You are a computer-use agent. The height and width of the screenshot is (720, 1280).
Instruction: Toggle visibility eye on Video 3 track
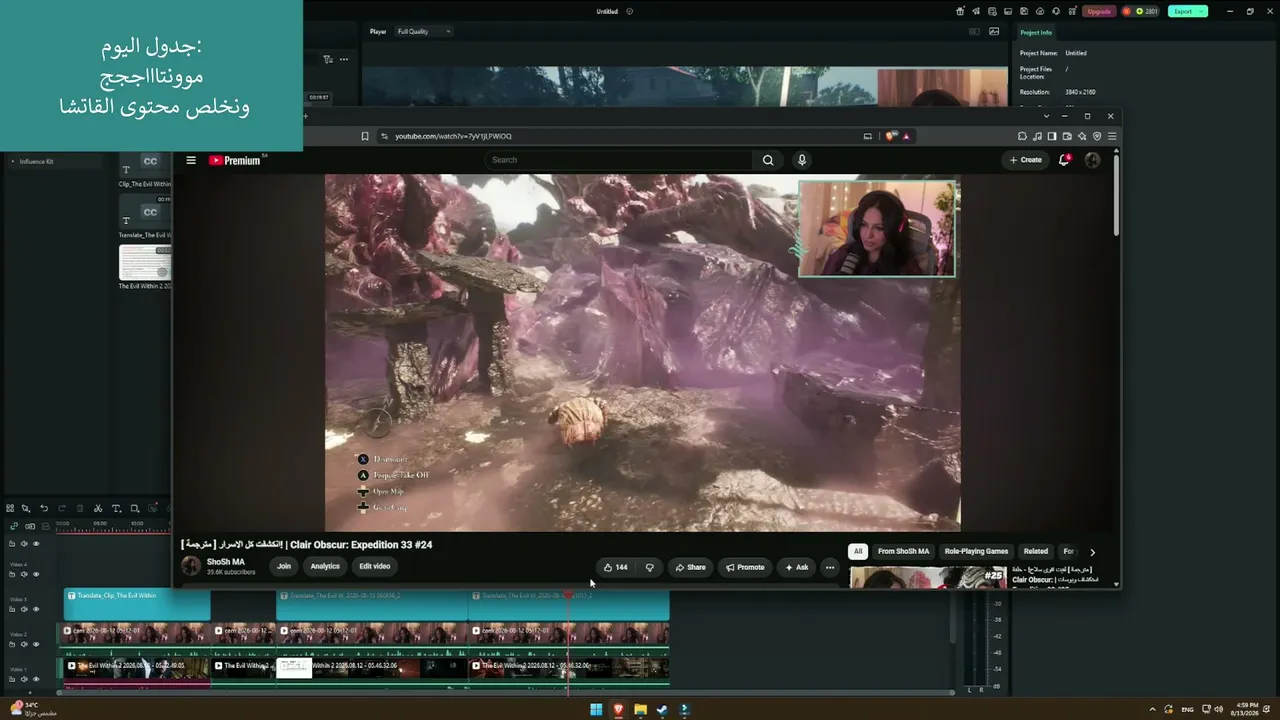click(36, 609)
